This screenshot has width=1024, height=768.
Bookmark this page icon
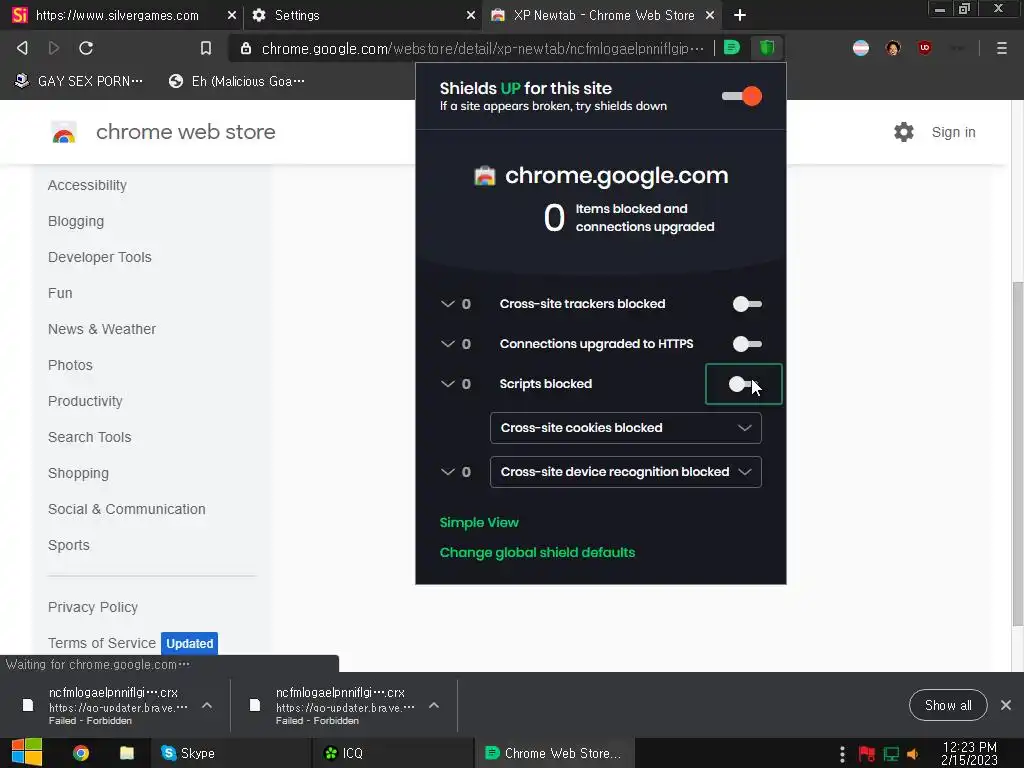click(x=206, y=48)
